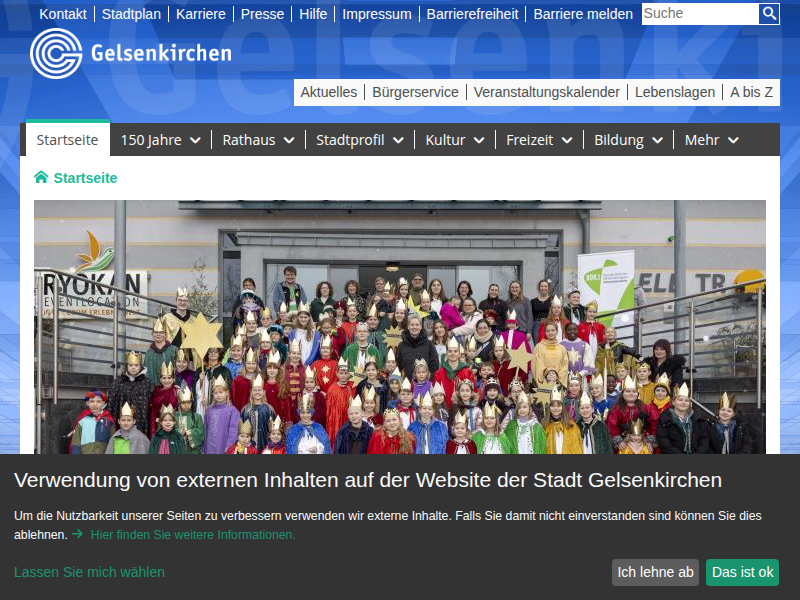
Task: Expand the Freizeit menu
Action: click(x=538, y=140)
